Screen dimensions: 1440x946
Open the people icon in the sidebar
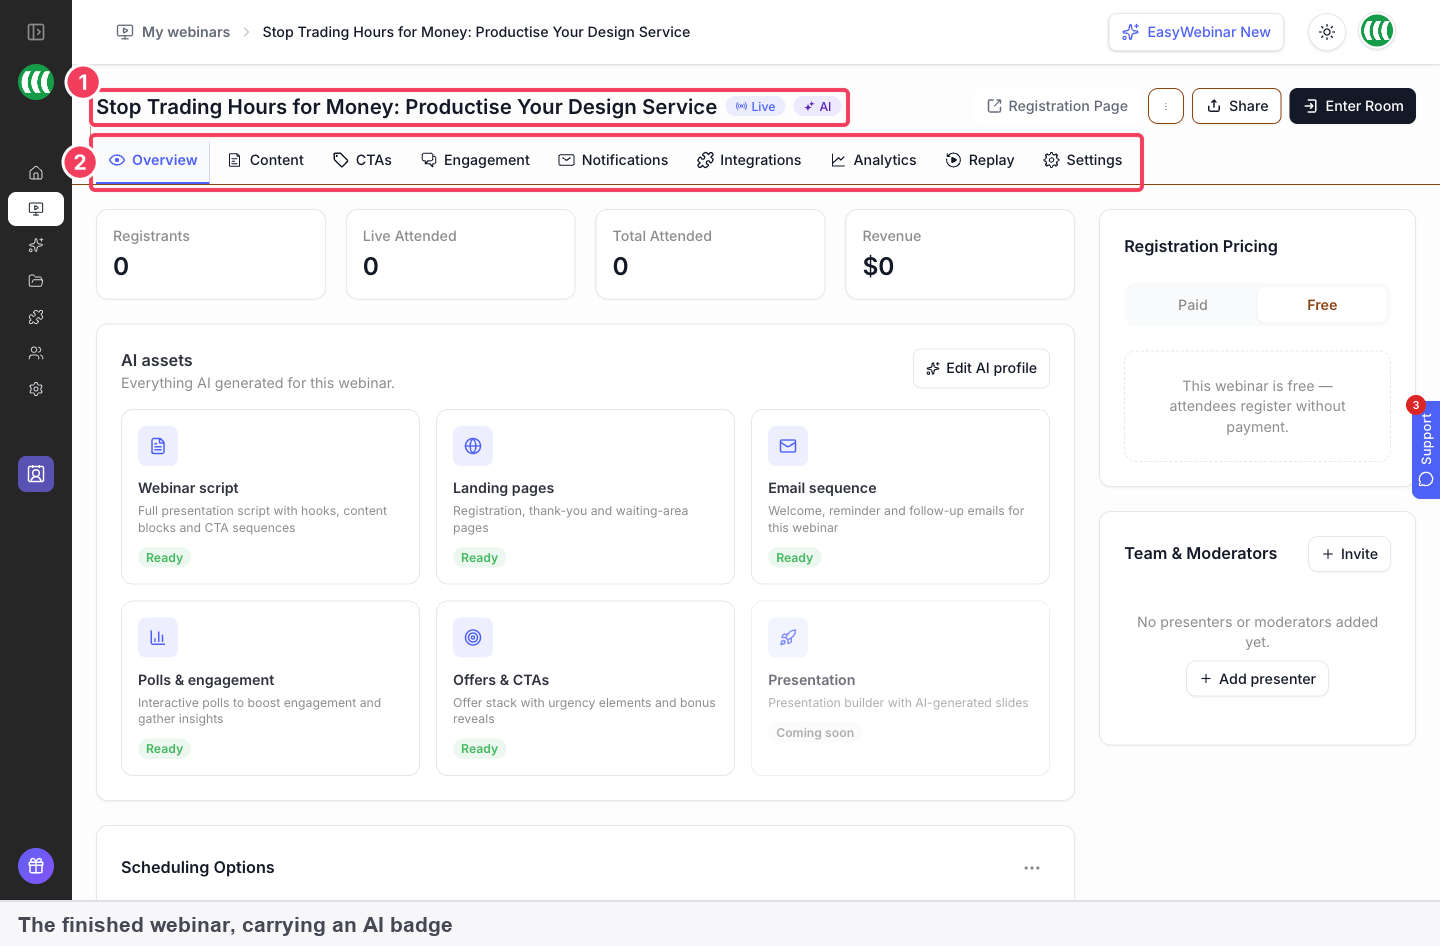(x=36, y=353)
